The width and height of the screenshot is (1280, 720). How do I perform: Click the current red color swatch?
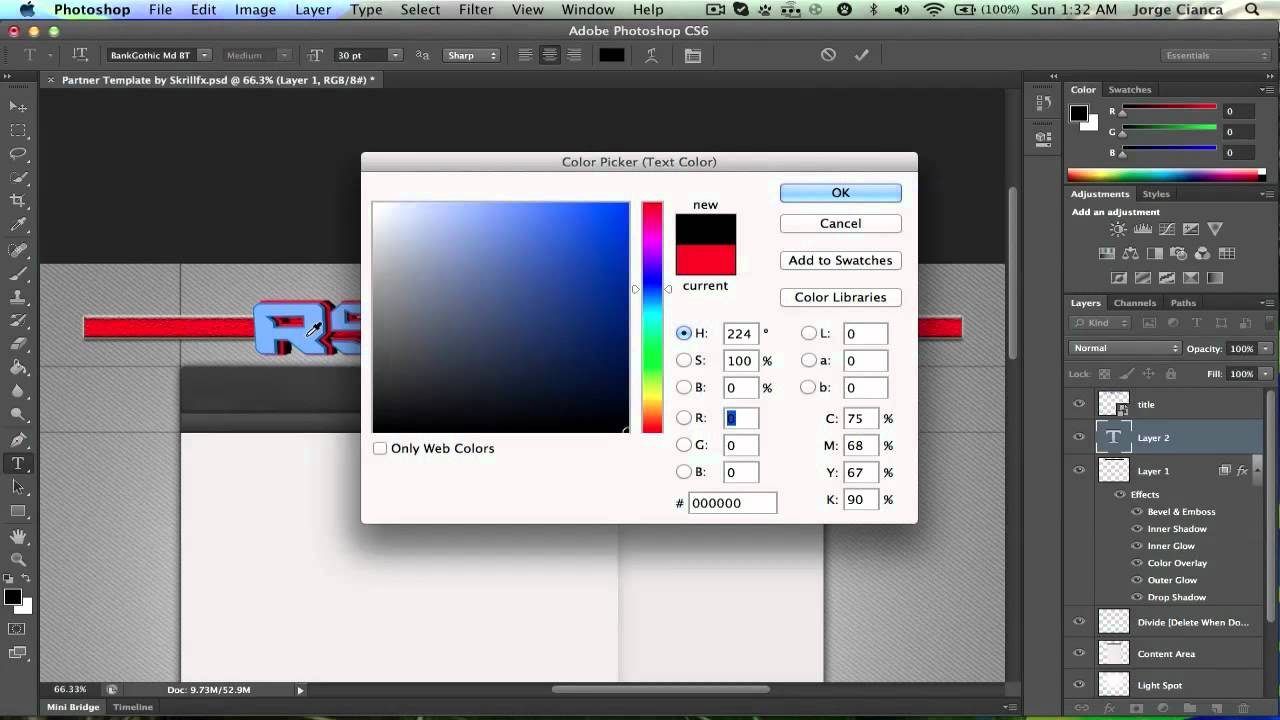pyautogui.click(x=706, y=260)
